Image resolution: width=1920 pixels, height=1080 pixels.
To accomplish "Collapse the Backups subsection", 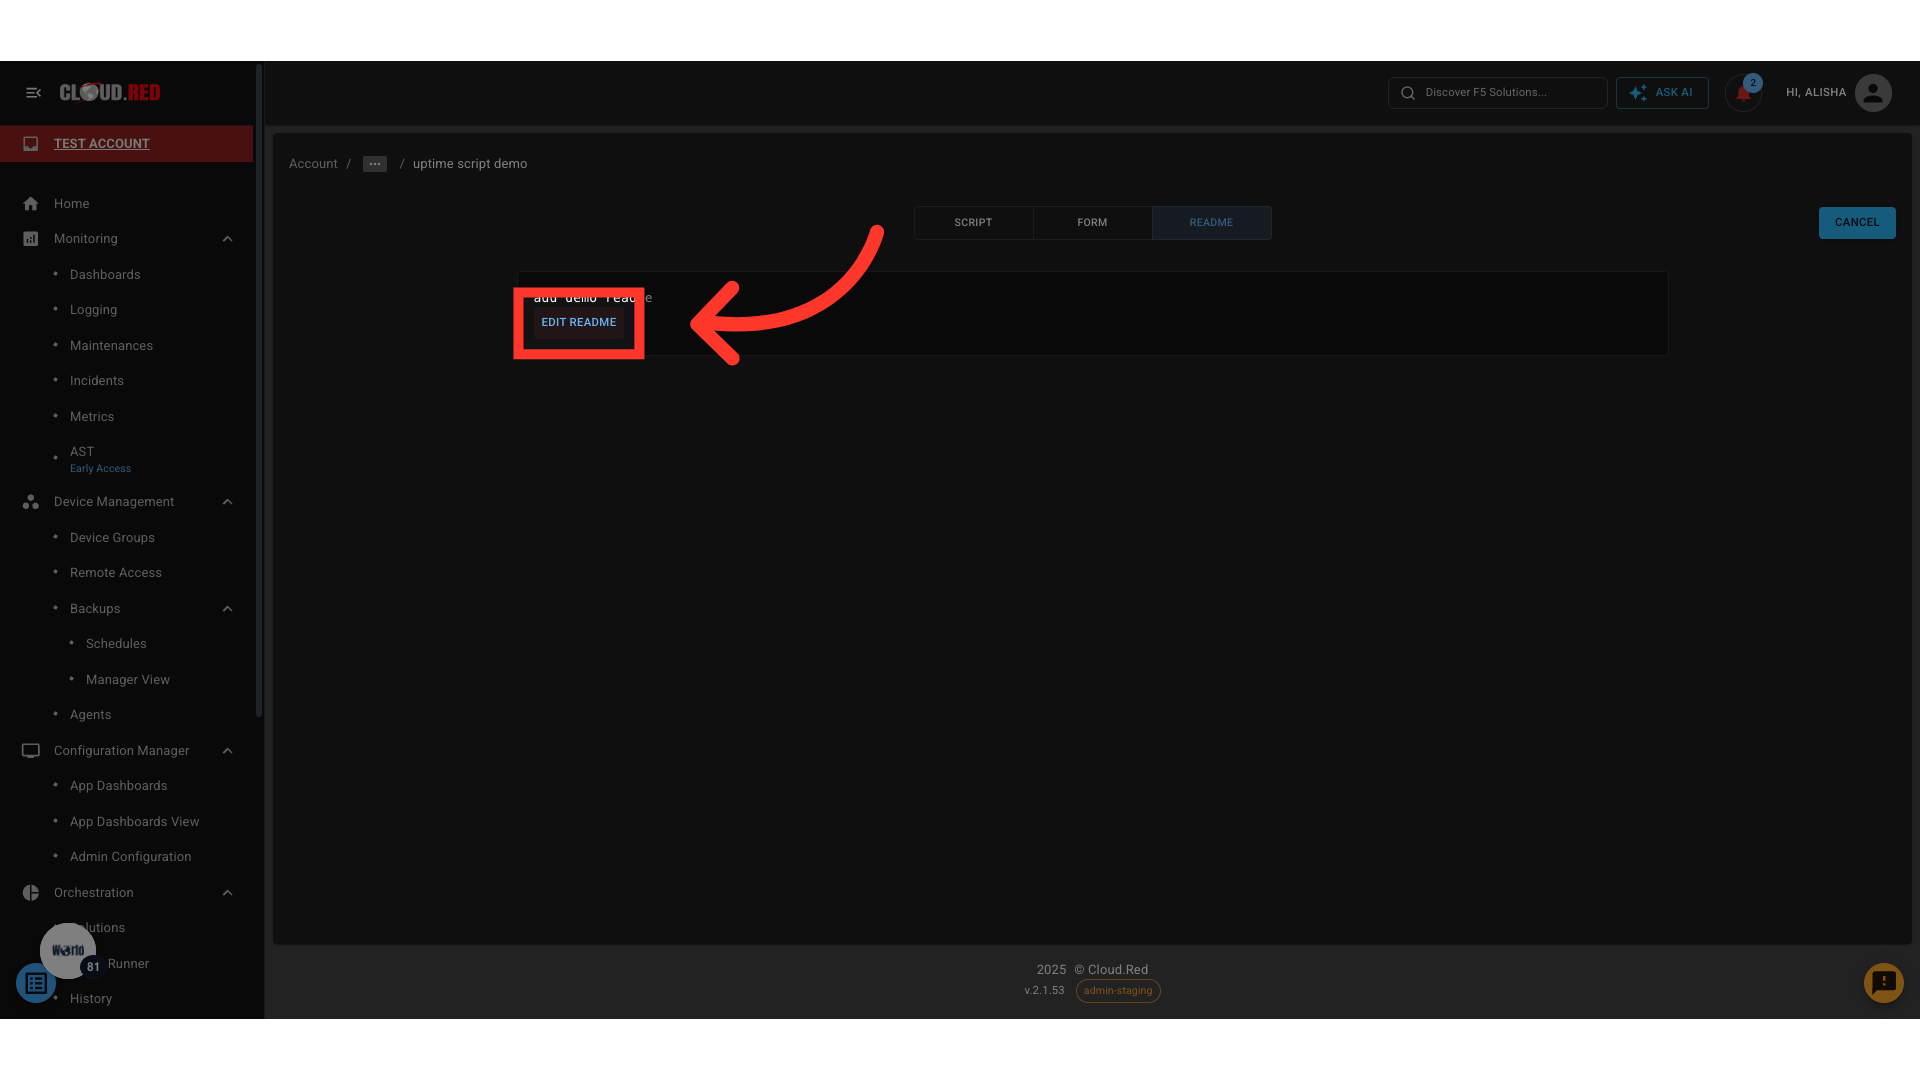I will coord(227,608).
